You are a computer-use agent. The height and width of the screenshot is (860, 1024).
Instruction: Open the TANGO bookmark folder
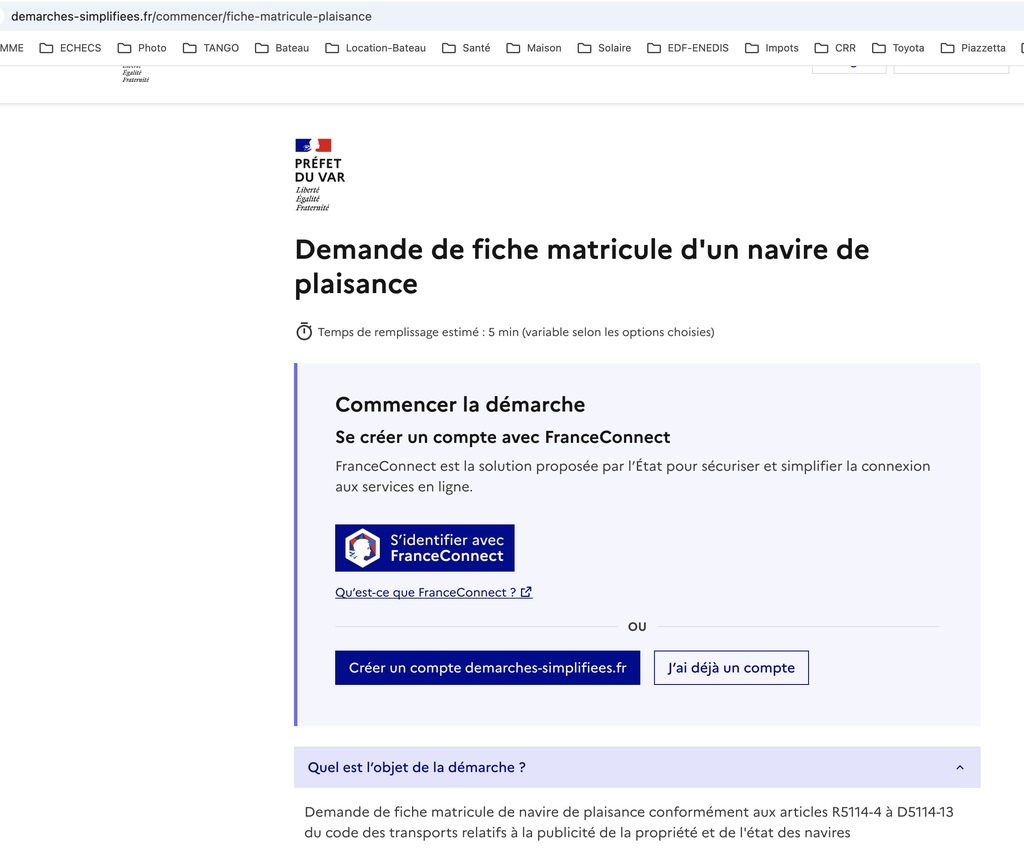tap(211, 48)
